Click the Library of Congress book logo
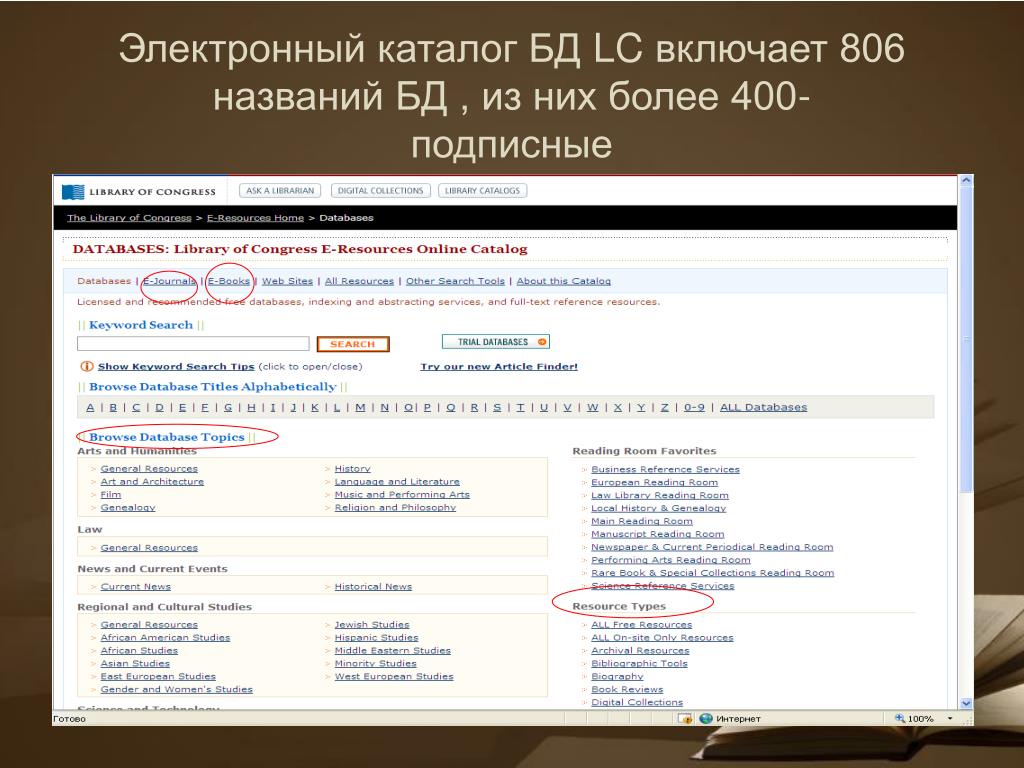The width and height of the screenshot is (1024, 768). pos(73,192)
